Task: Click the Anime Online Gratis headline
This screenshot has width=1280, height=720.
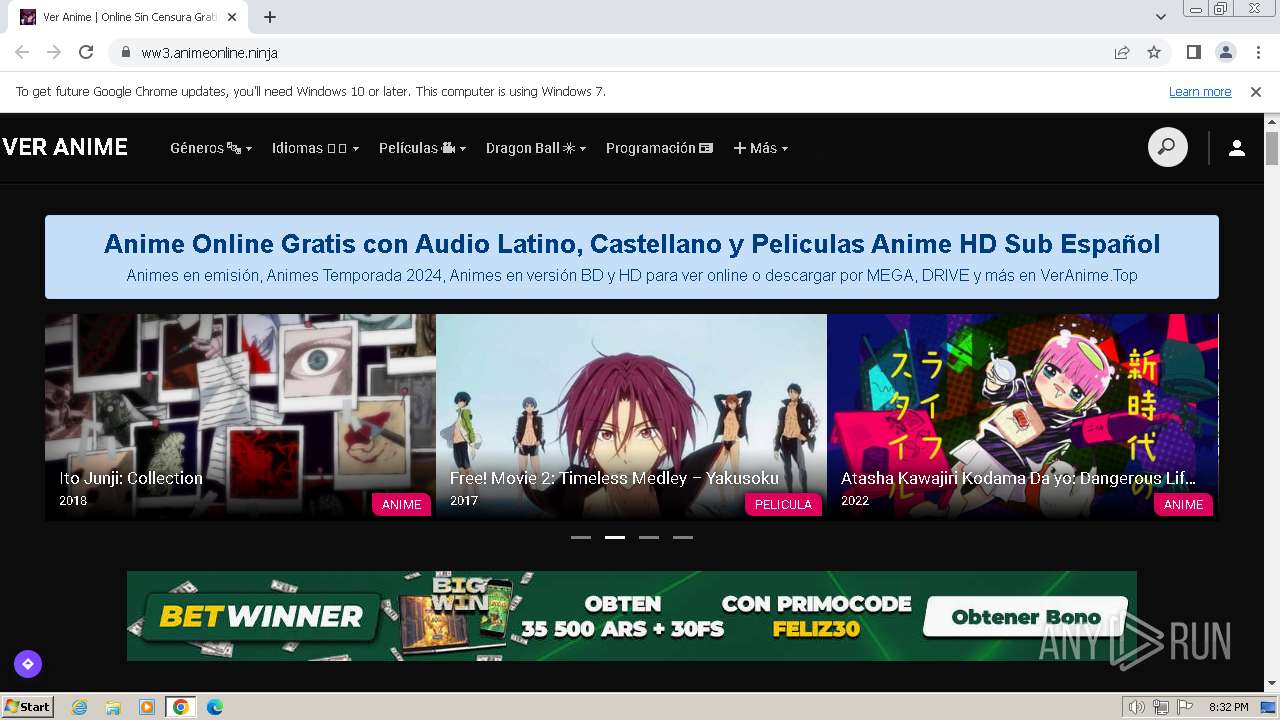Action: click(632, 243)
